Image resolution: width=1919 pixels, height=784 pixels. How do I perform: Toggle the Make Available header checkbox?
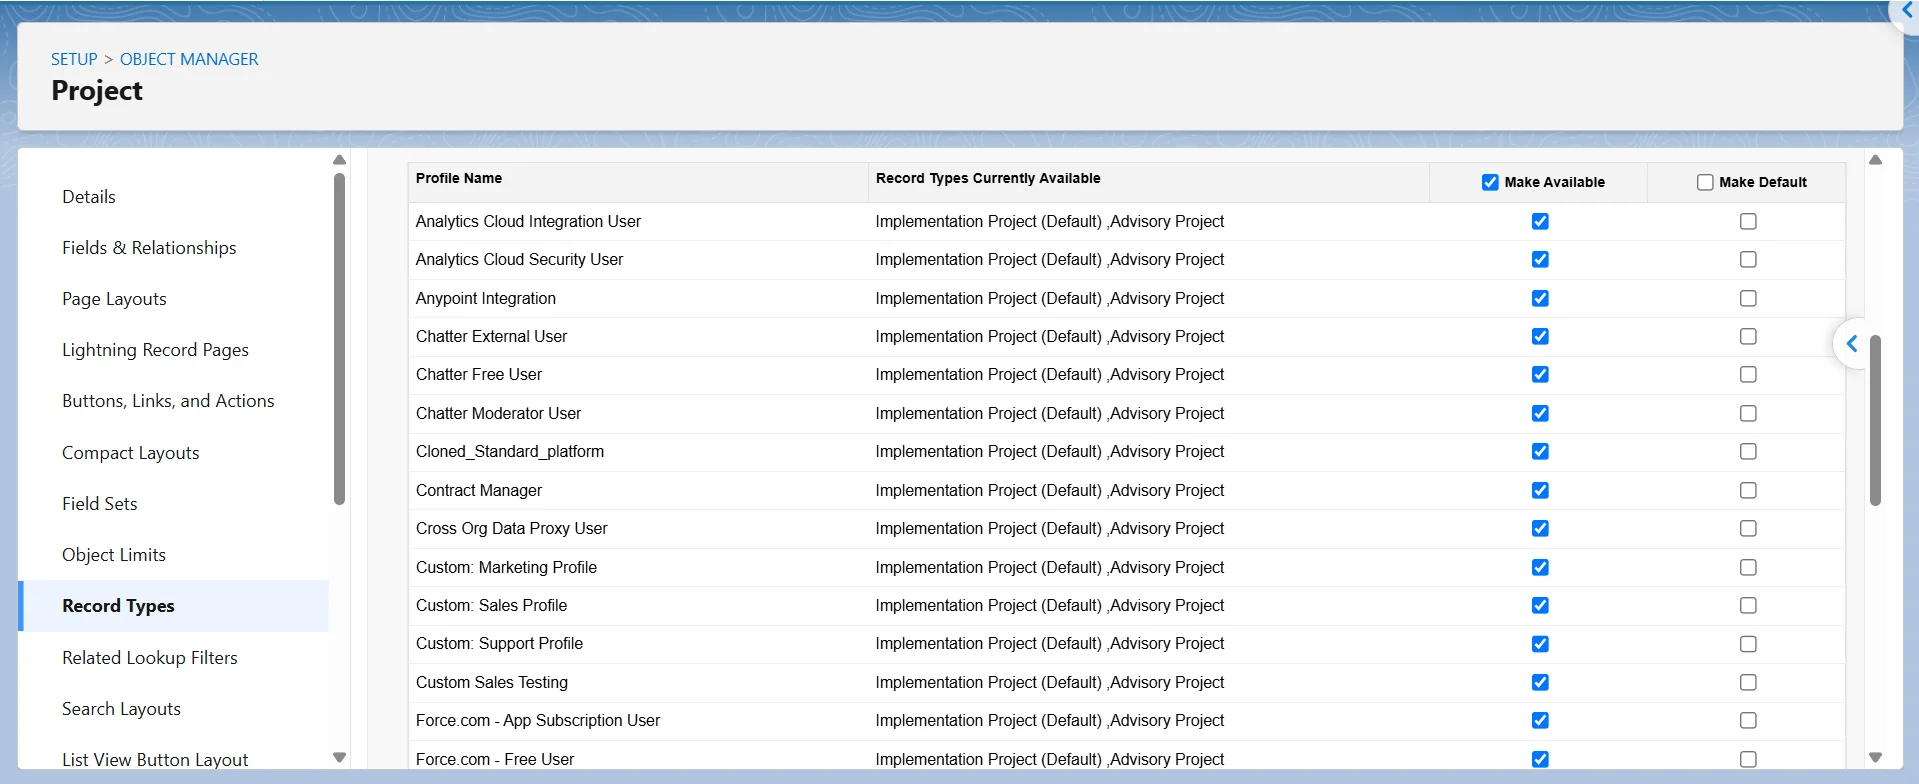1490,182
